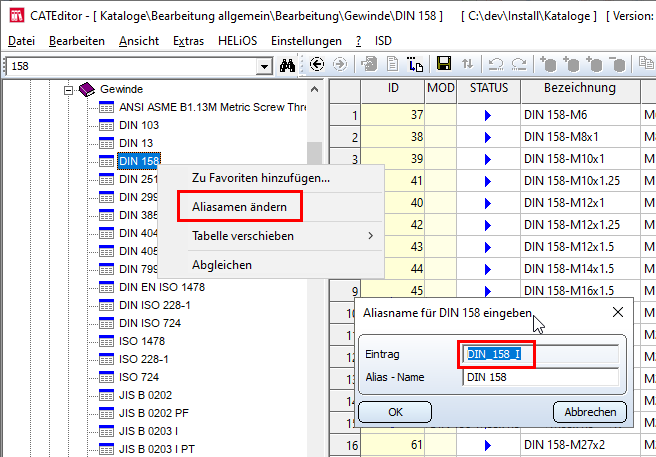656x457 pixels.
Task: Close the Aliasname dialog with X
Action: [x=618, y=312]
